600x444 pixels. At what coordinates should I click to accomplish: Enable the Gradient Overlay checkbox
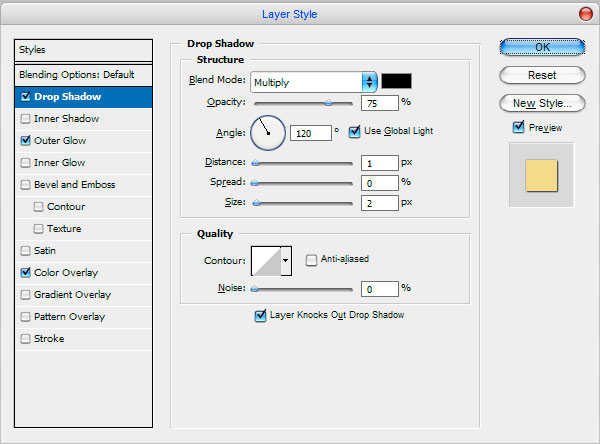point(26,295)
